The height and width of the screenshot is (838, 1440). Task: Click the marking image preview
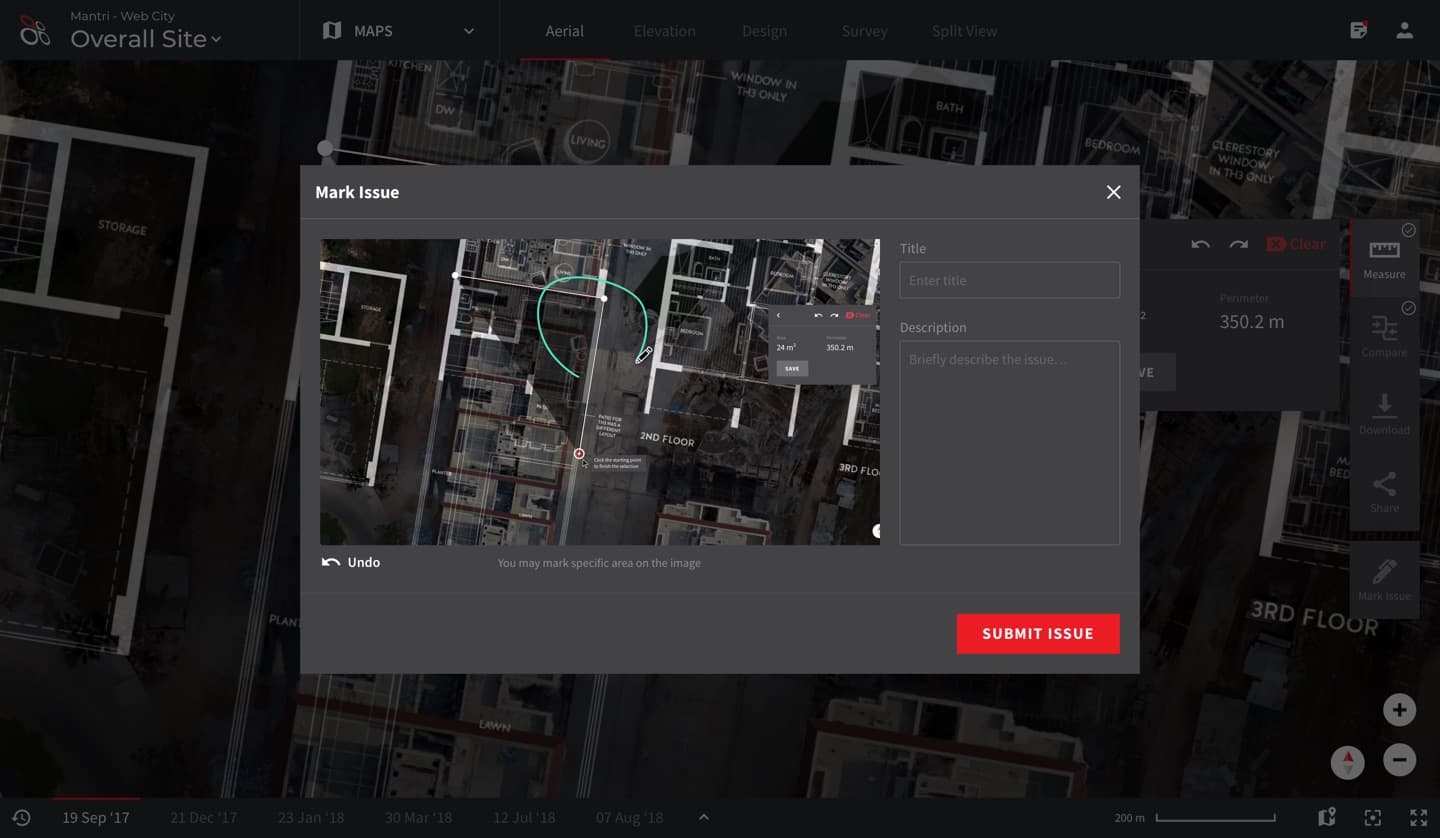click(600, 392)
